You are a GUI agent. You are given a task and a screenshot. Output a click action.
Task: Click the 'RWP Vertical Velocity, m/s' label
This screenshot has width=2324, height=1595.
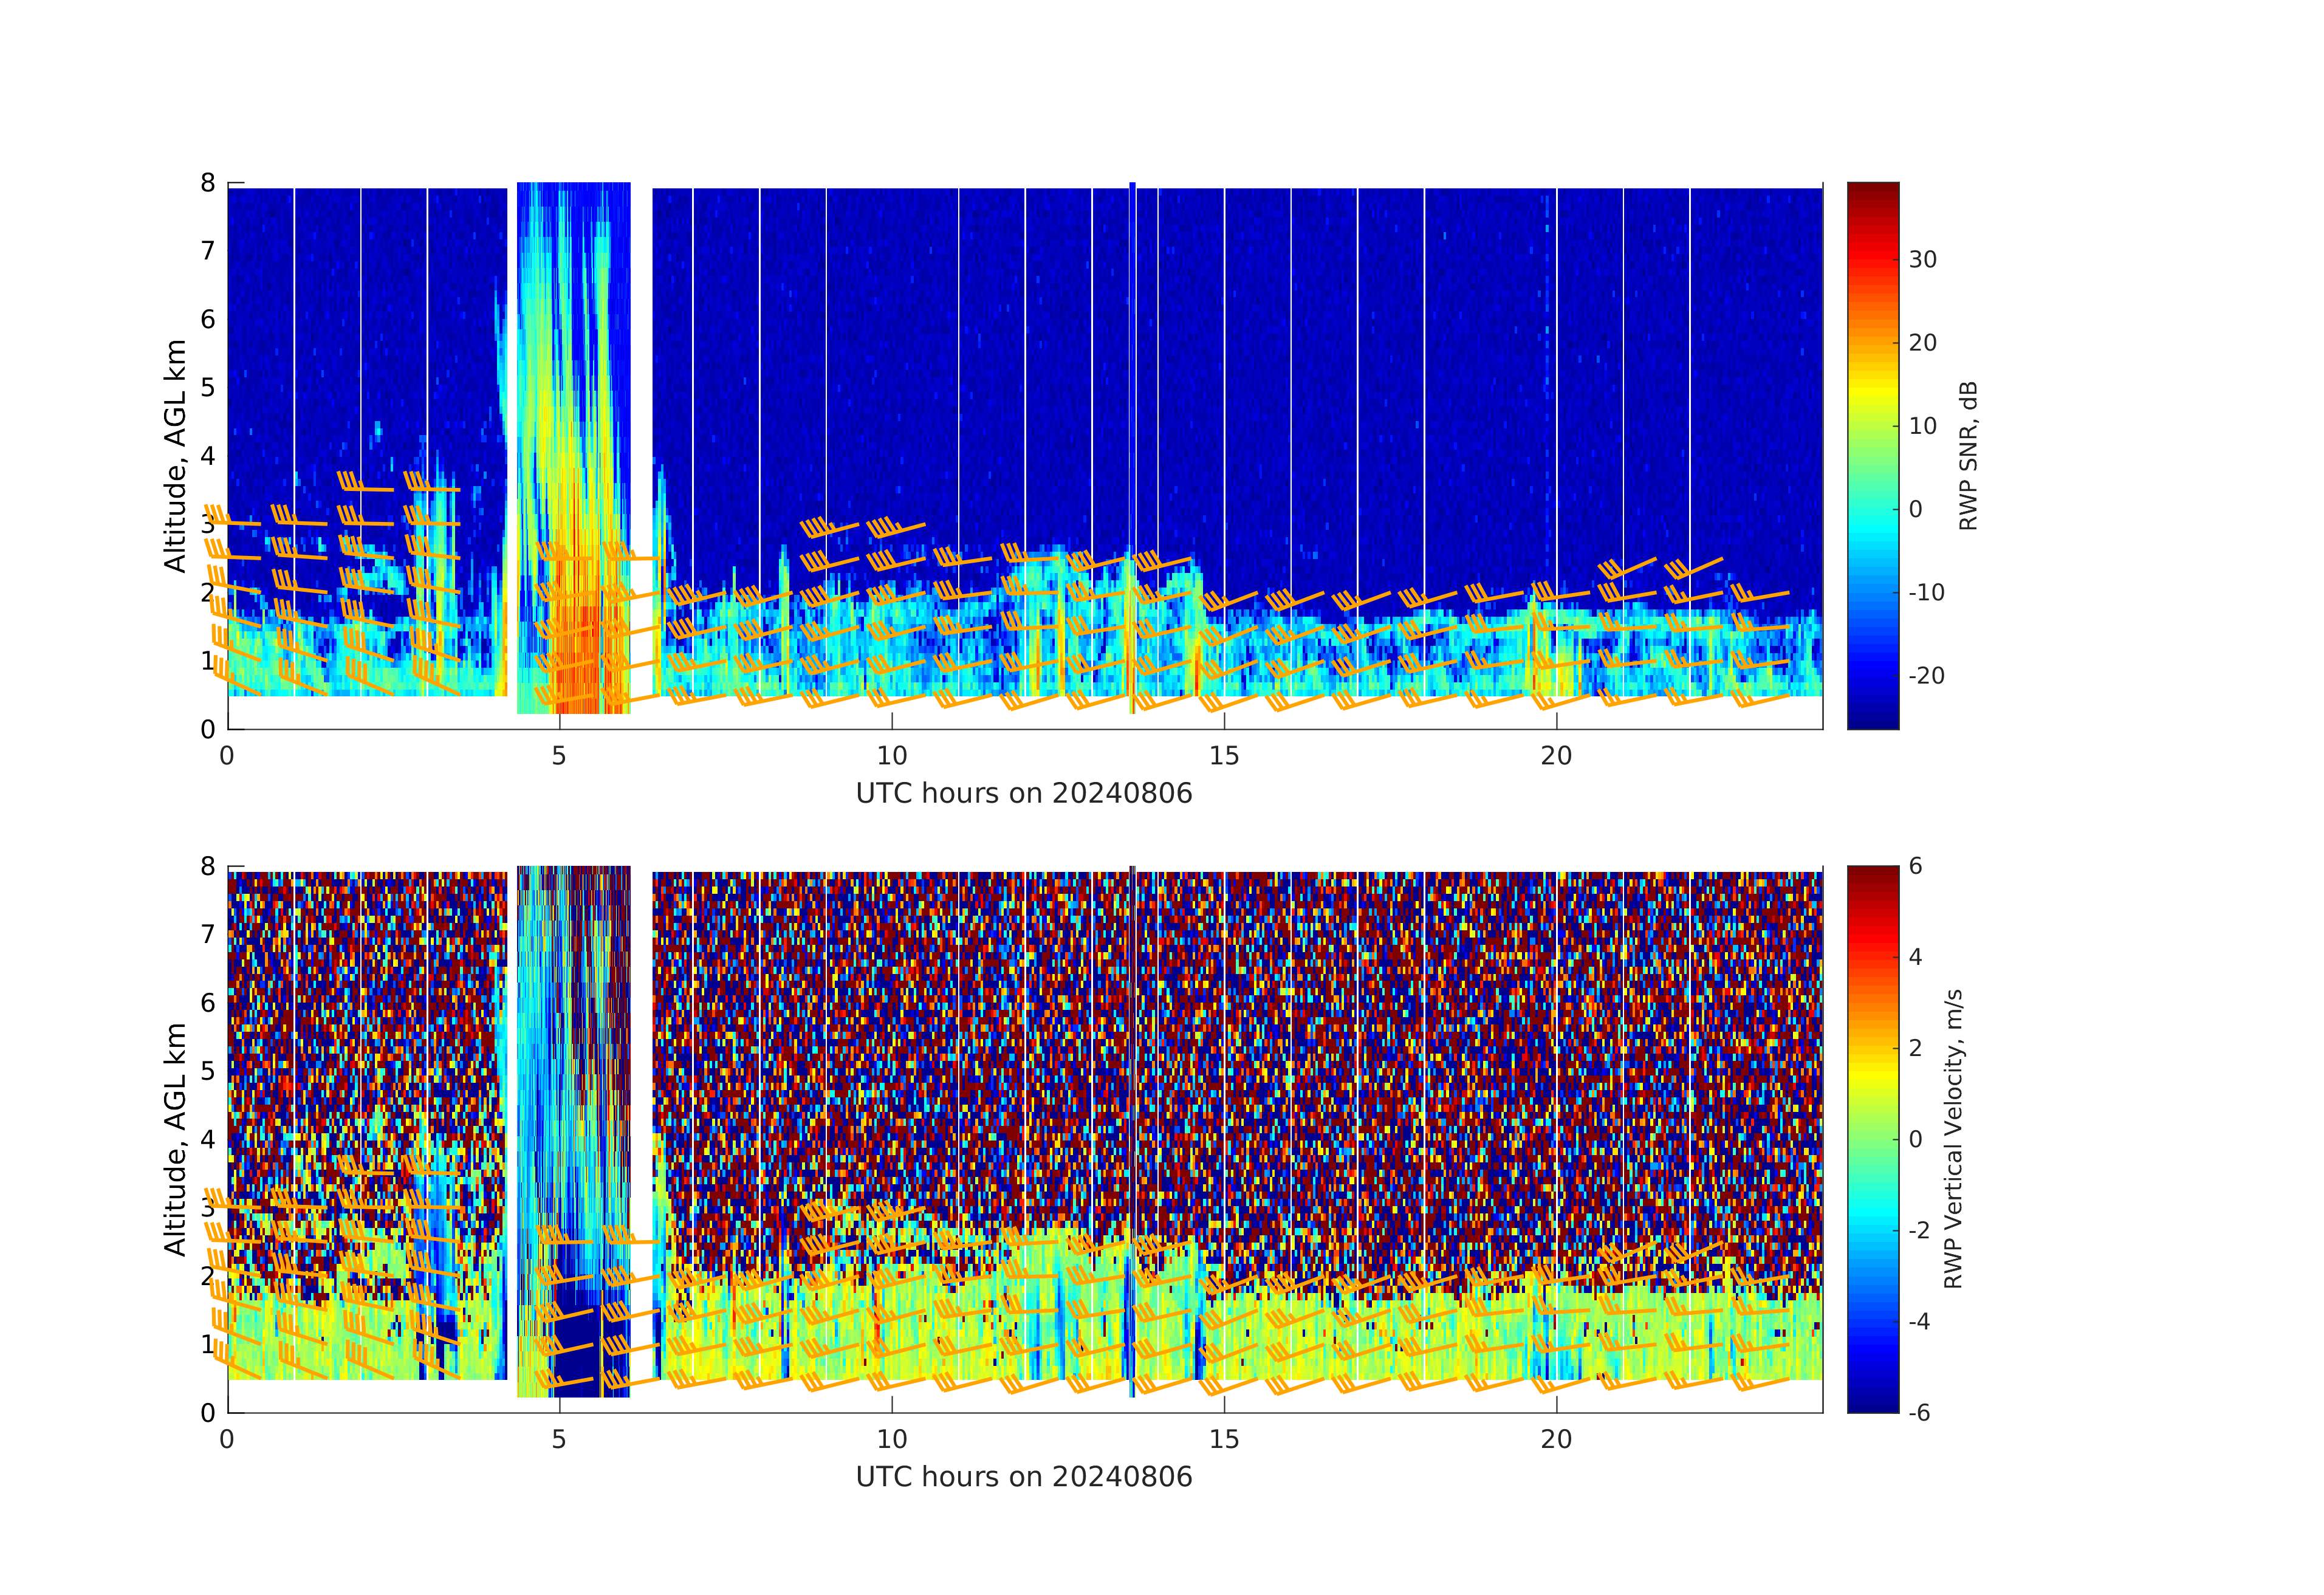1953,1139
